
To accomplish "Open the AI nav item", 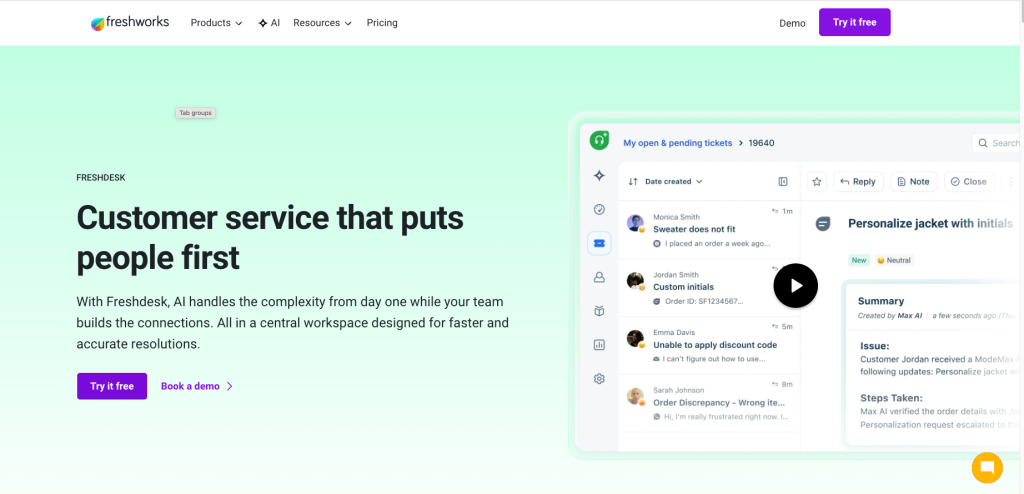I will pyautogui.click(x=269, y=23).
